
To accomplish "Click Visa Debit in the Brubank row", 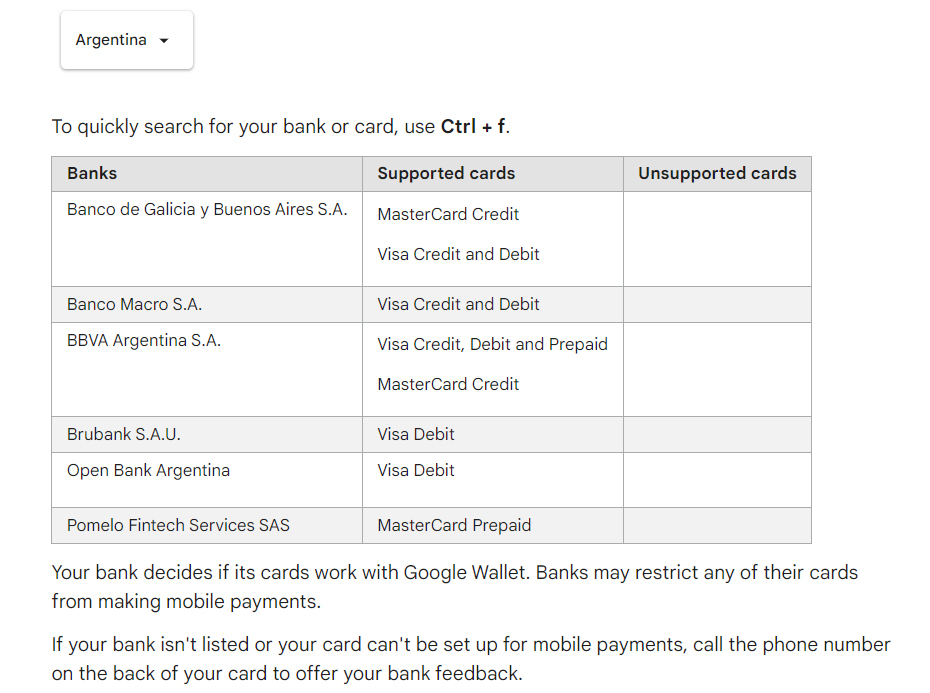I will coord(416,434).
